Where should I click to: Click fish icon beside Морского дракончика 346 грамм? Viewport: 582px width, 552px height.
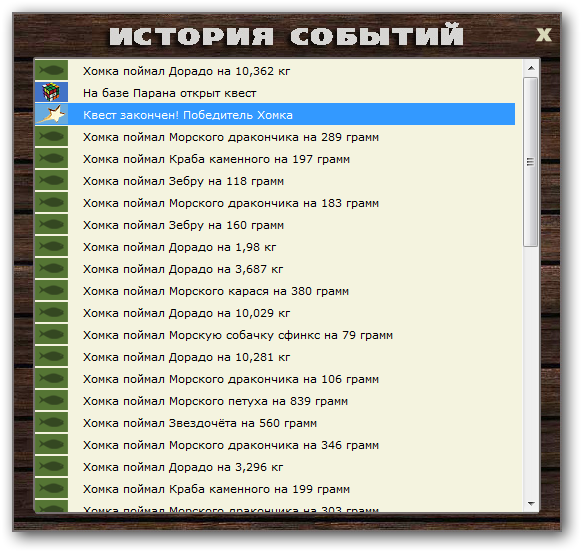coord(52,444)
